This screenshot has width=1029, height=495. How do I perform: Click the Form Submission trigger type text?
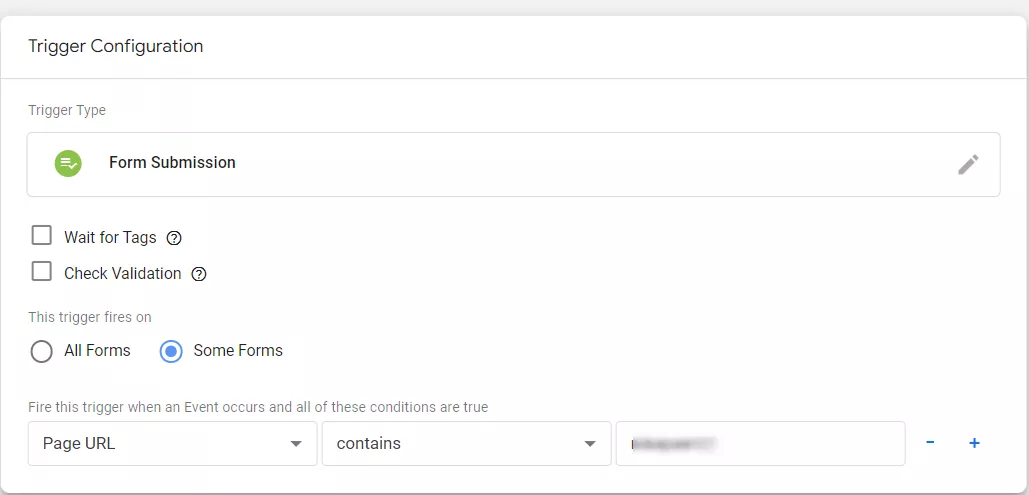pos(172,163)
